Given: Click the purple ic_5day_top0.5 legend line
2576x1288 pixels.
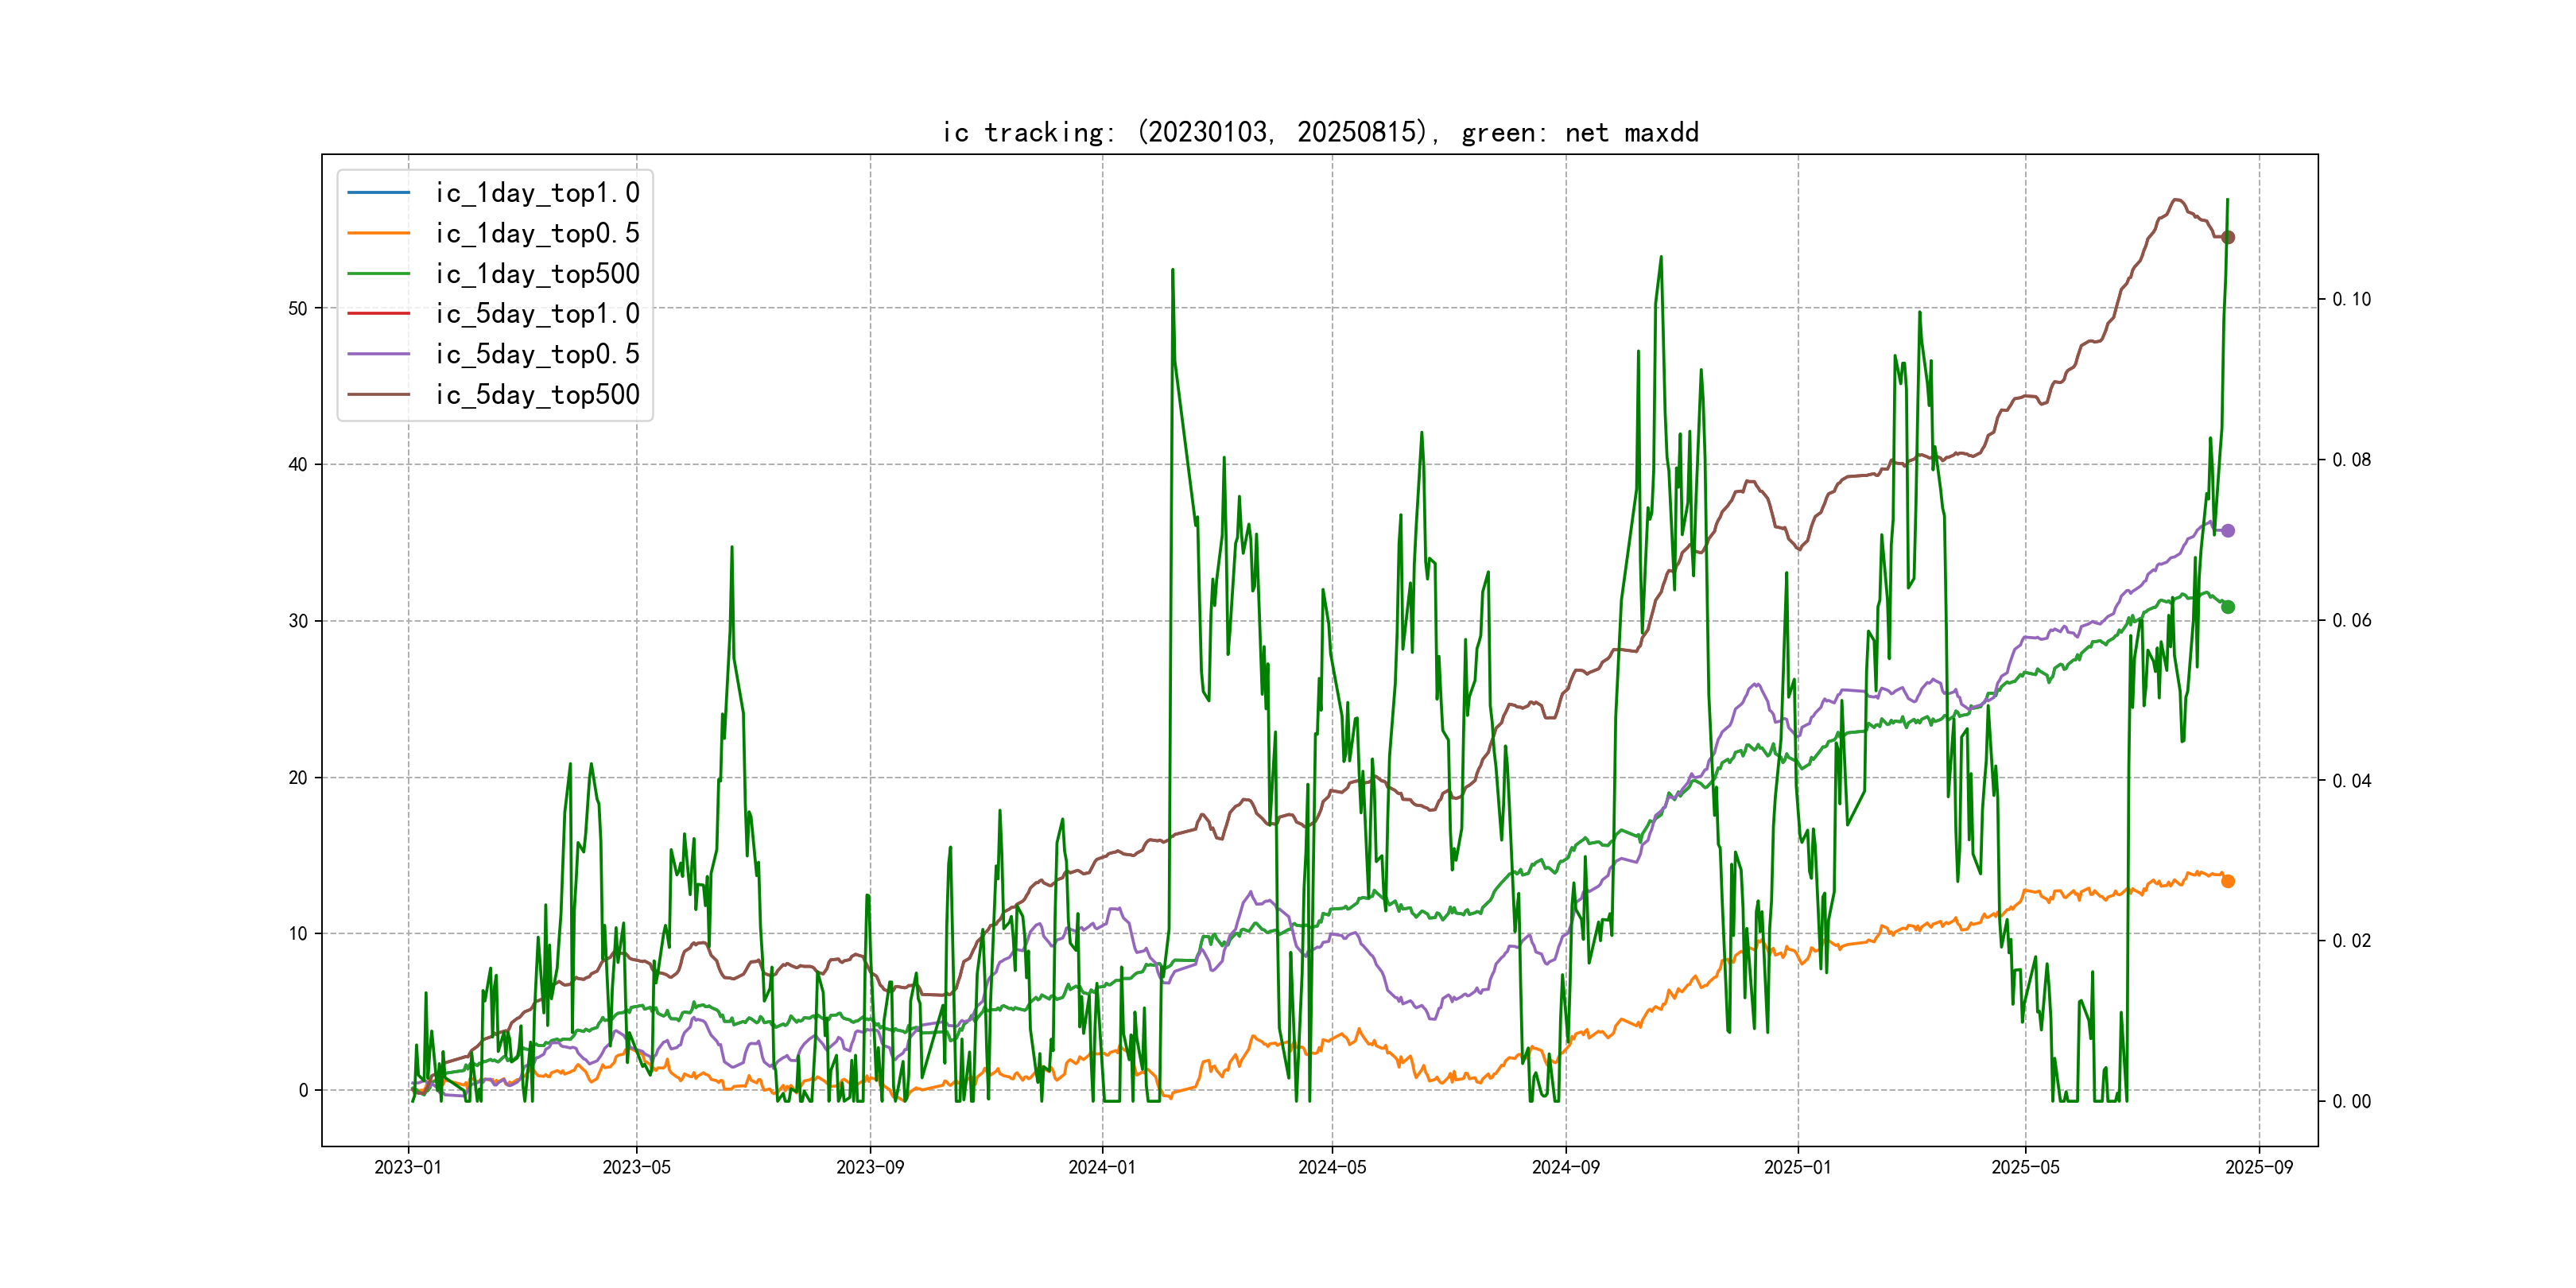Looking at the screenshot, I should 378,354.
